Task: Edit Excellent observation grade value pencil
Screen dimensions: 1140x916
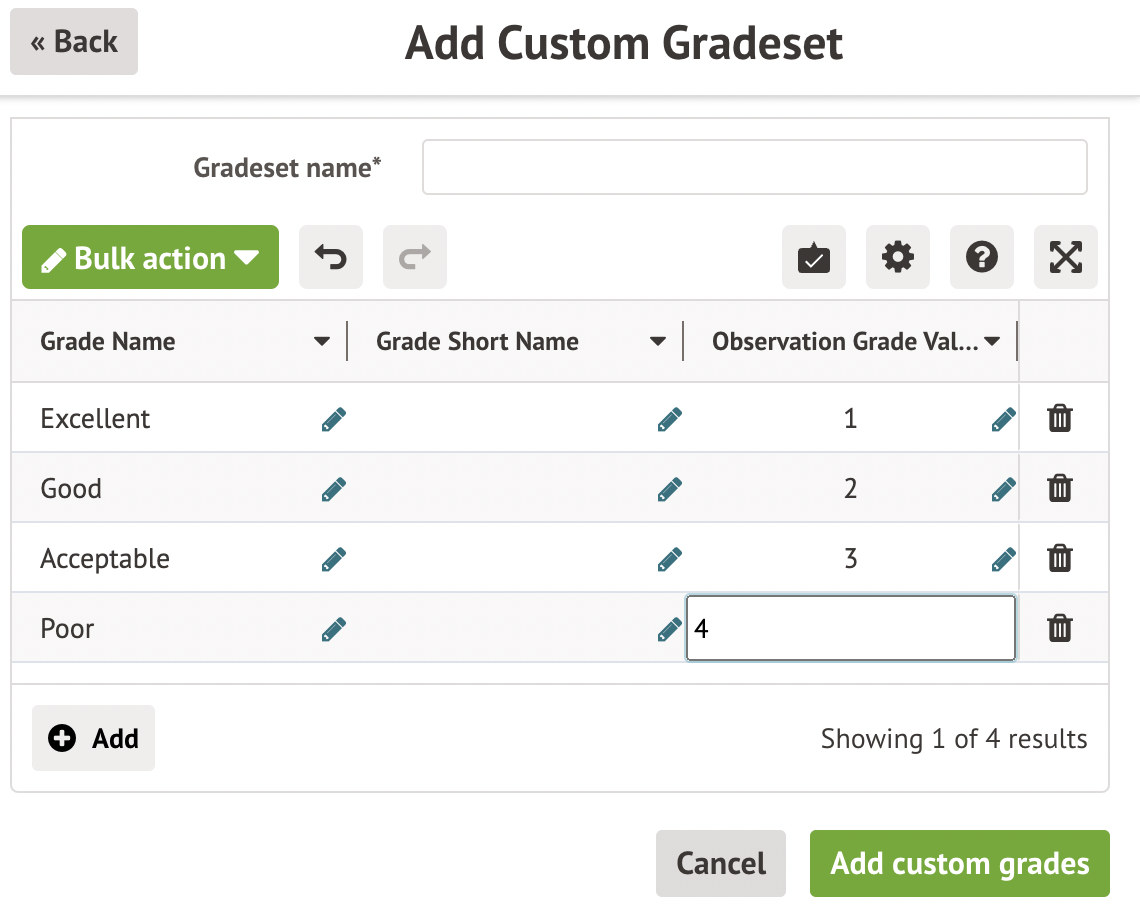Action: point(1002,419)
